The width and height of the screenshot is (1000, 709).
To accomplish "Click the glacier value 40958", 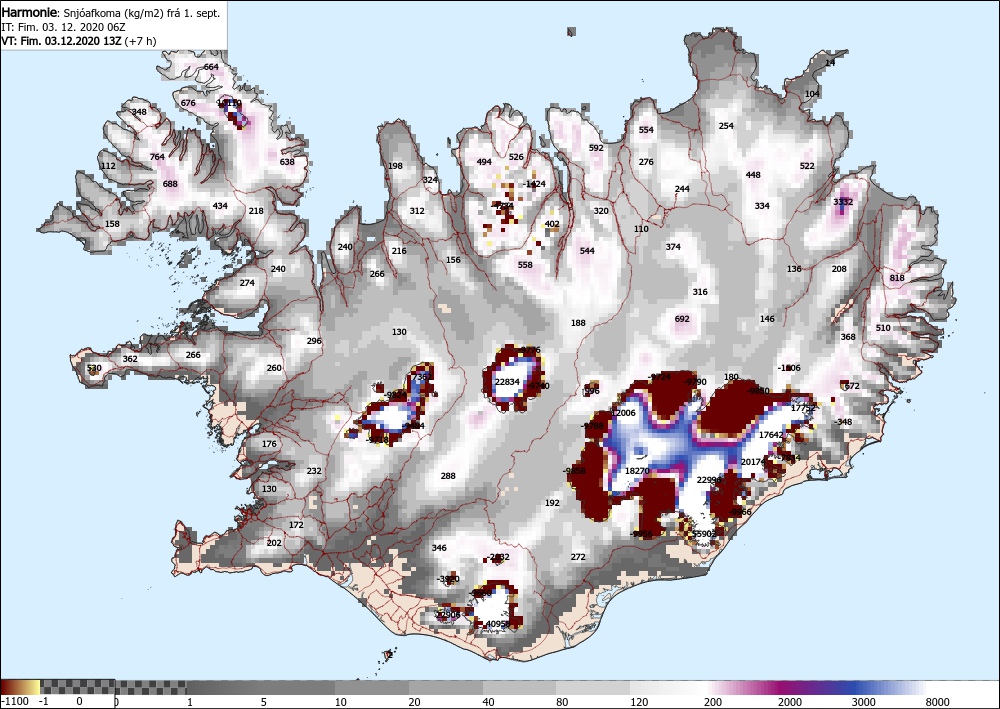I will [x=498, y=624].
